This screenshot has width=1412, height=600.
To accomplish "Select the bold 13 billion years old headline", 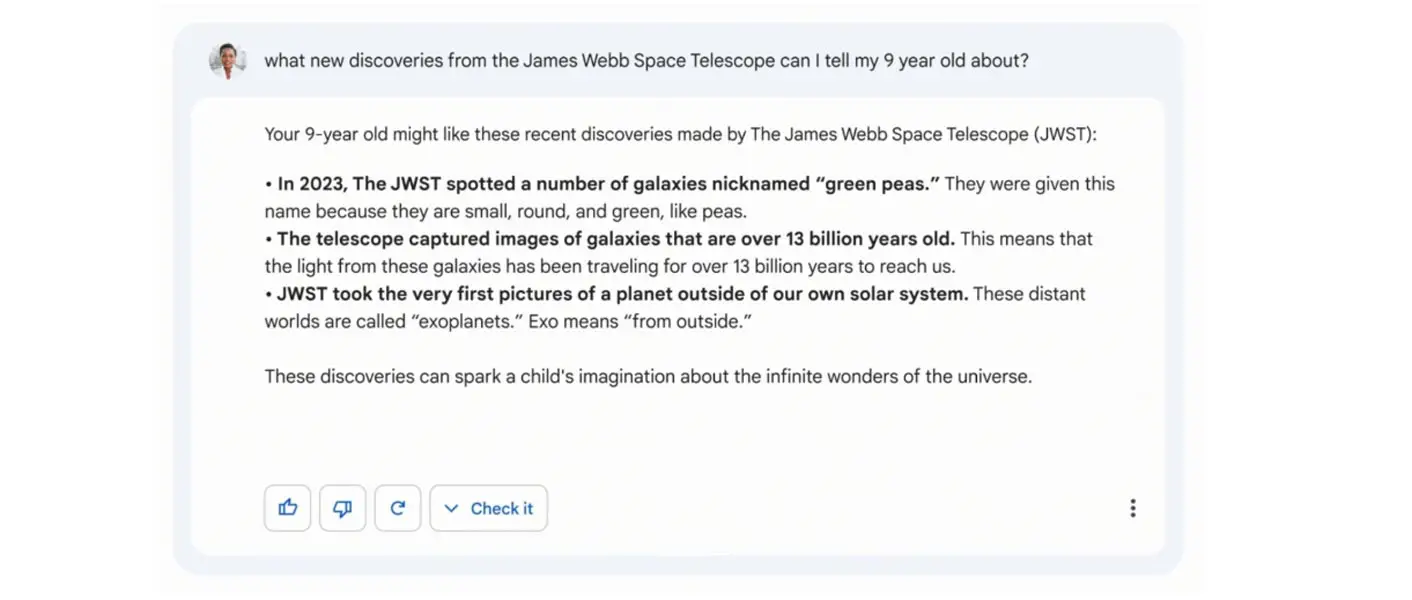I will coord(610,239).
